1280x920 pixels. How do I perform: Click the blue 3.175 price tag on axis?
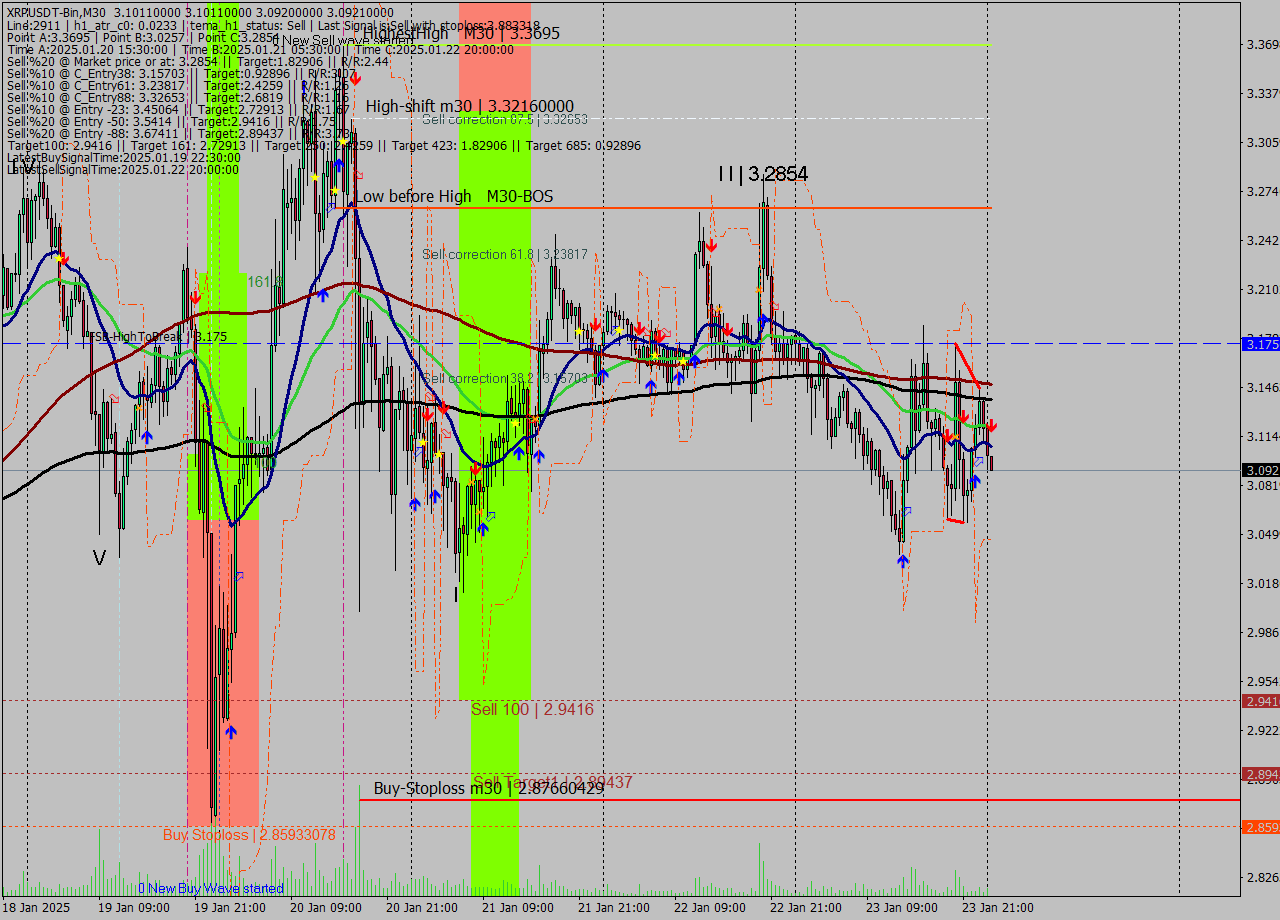1260,344
